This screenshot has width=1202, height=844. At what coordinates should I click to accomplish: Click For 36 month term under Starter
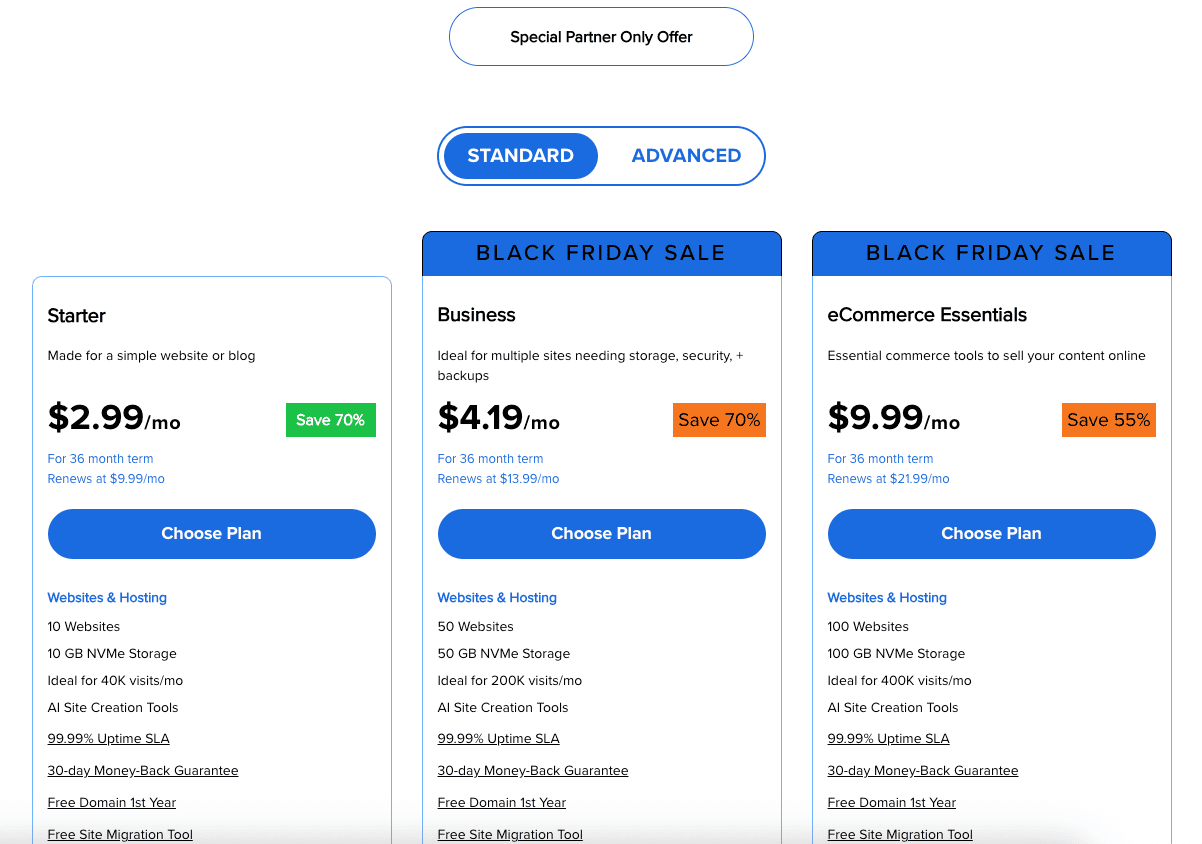coord(100,459)
